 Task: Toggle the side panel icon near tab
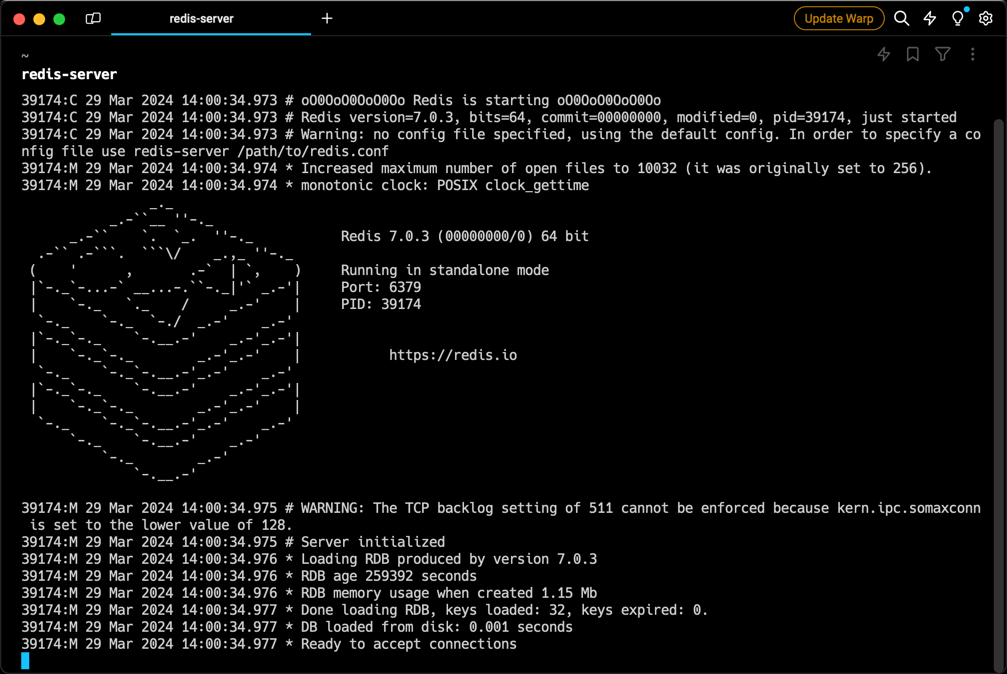pyautogui.click(x=93, y=19)
